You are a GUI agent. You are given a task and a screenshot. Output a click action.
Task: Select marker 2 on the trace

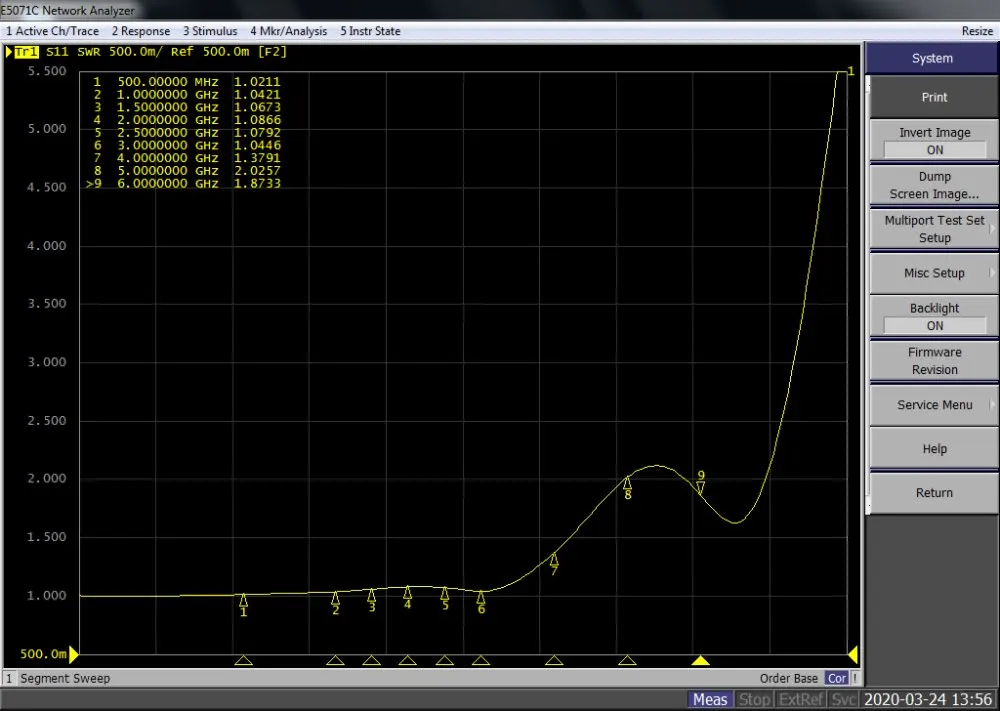coord(335,603)
